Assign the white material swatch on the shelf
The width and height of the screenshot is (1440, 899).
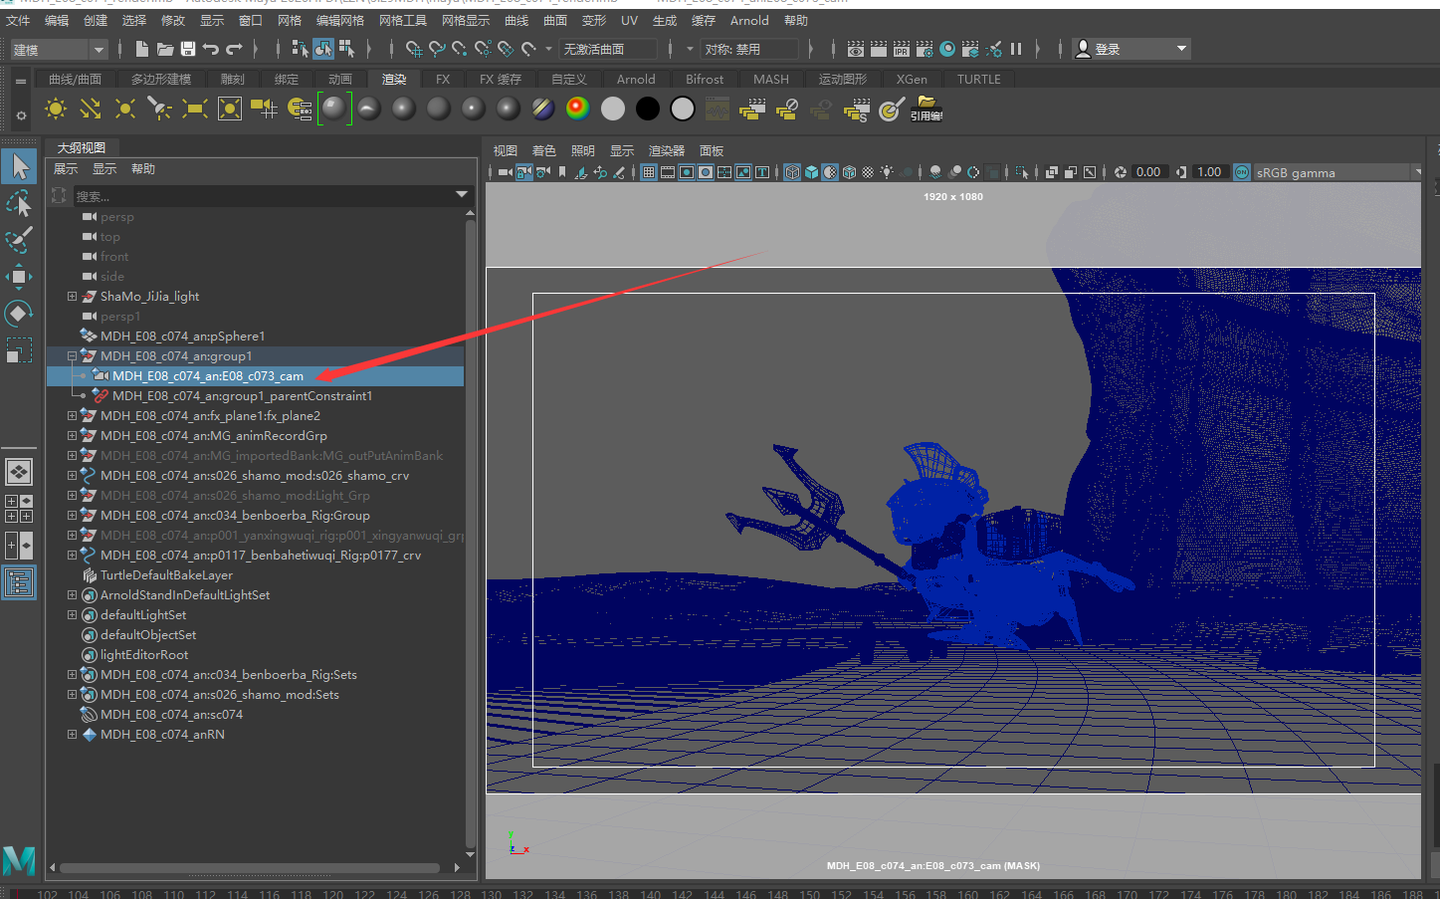613,109
